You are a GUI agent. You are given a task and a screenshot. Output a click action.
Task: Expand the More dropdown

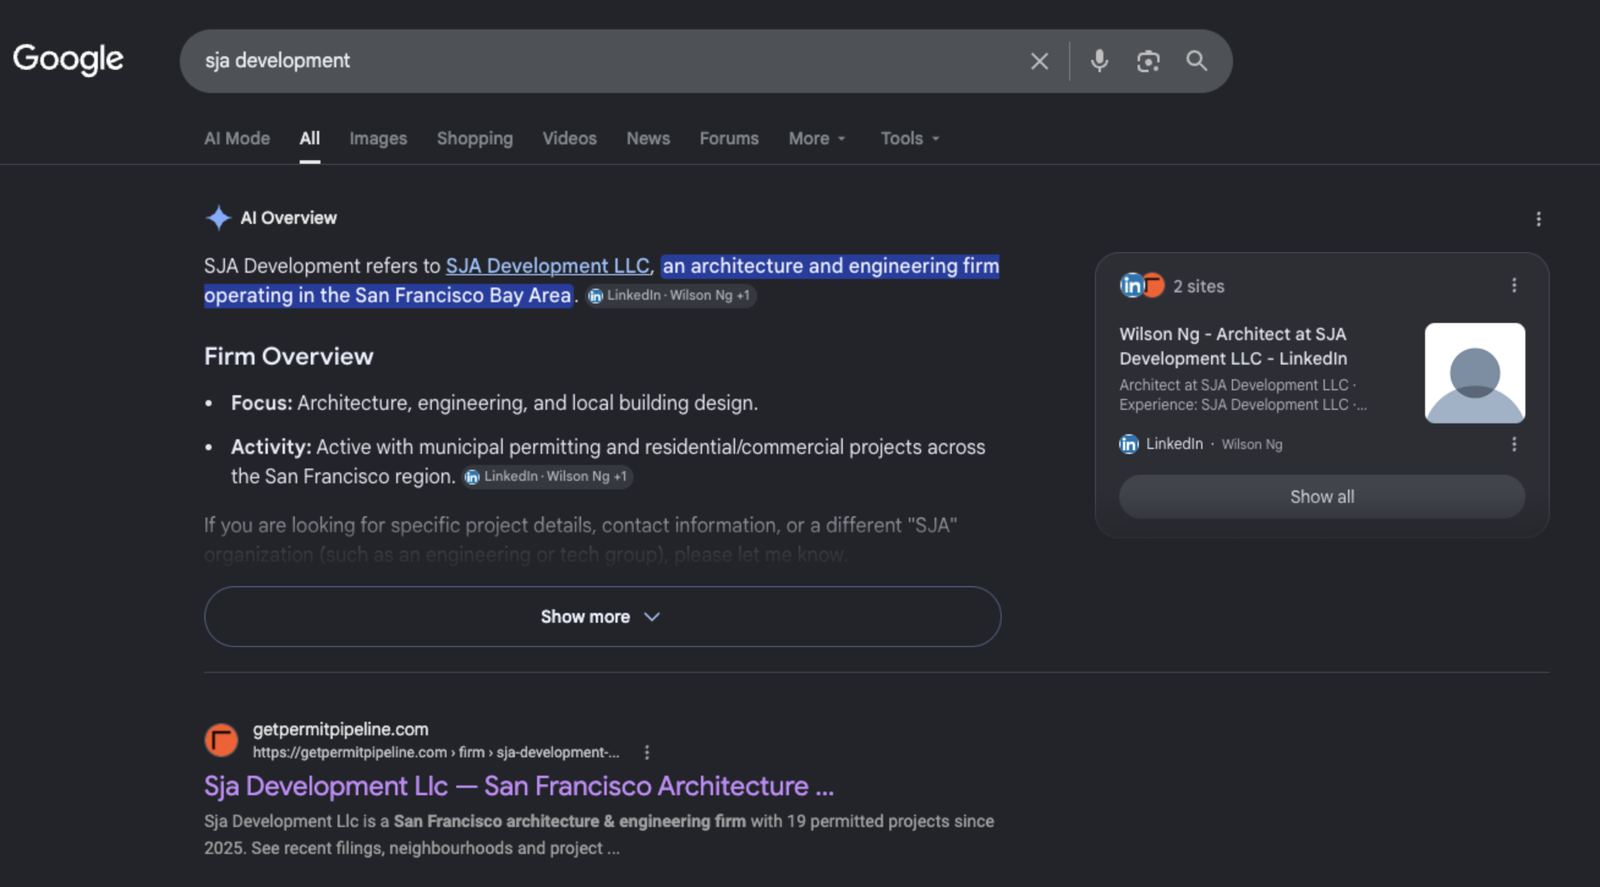point(817,138)
